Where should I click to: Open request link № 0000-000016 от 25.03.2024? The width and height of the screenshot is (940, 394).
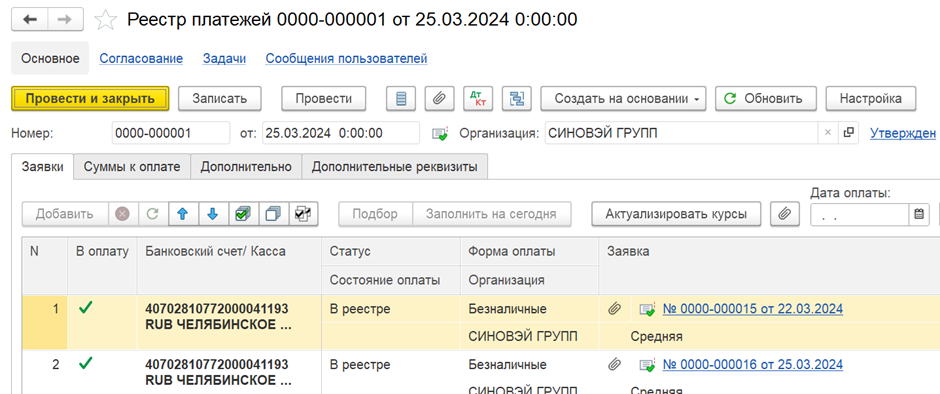[x=753, y=365]
